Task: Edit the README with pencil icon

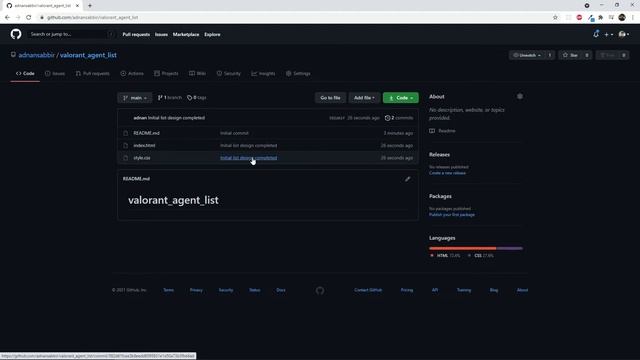Action: pyautogui.click(x=407, y=179)
